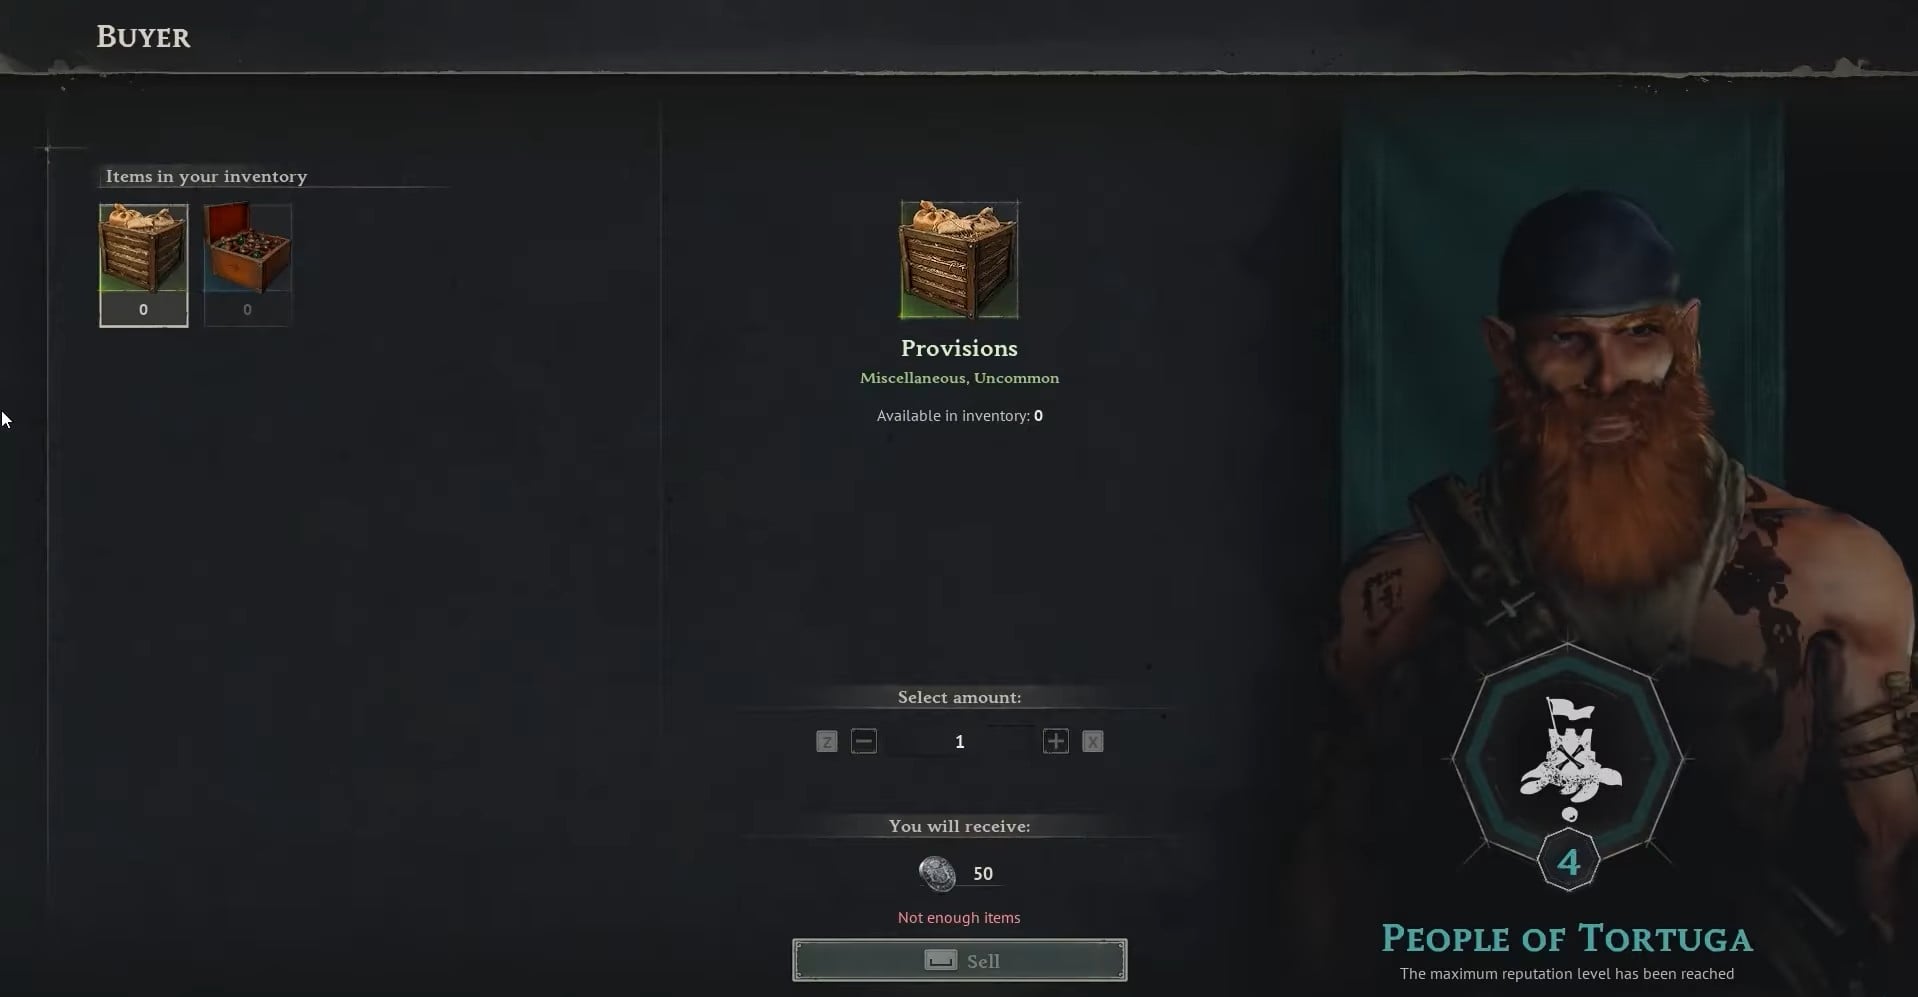Viewport: 1918px width, 997px height.
Task: Click the People of Tortuga title
Action: [1567, 938]
